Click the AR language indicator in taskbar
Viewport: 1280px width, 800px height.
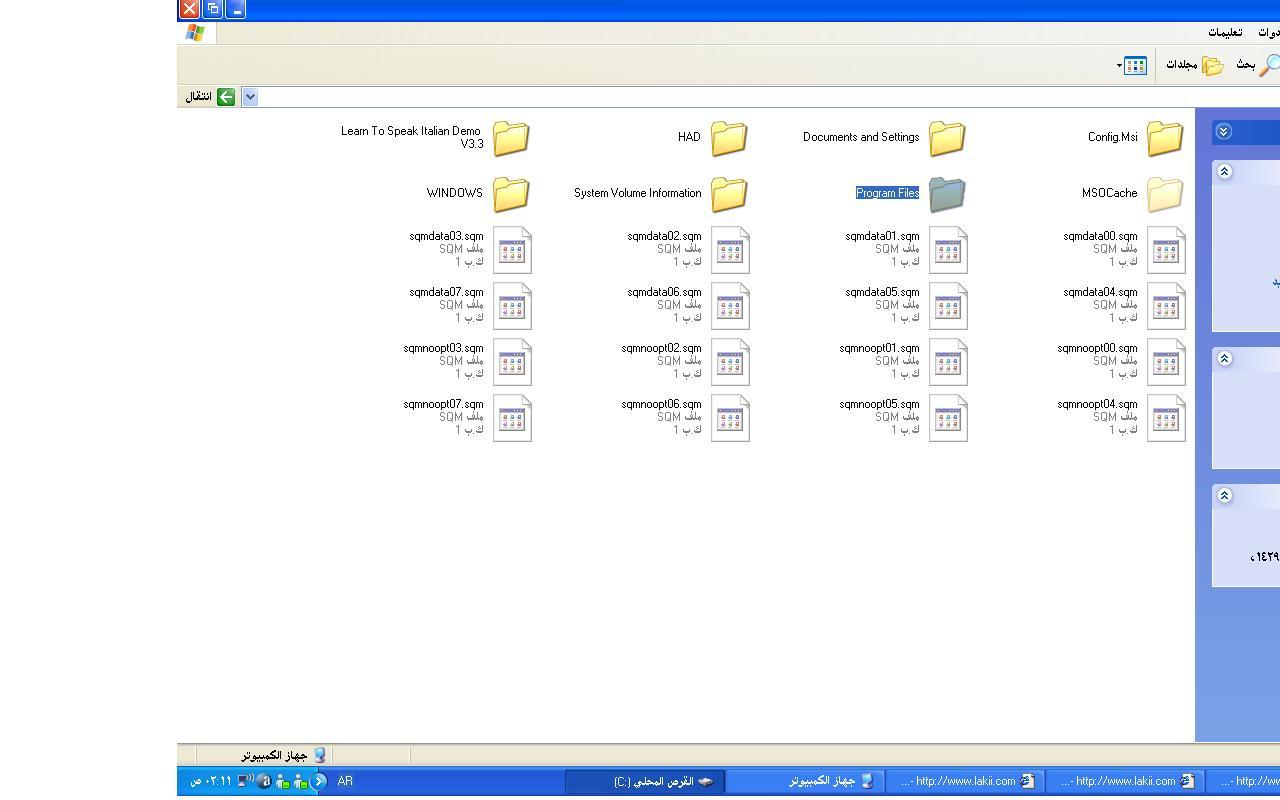(x=345, y=781)
